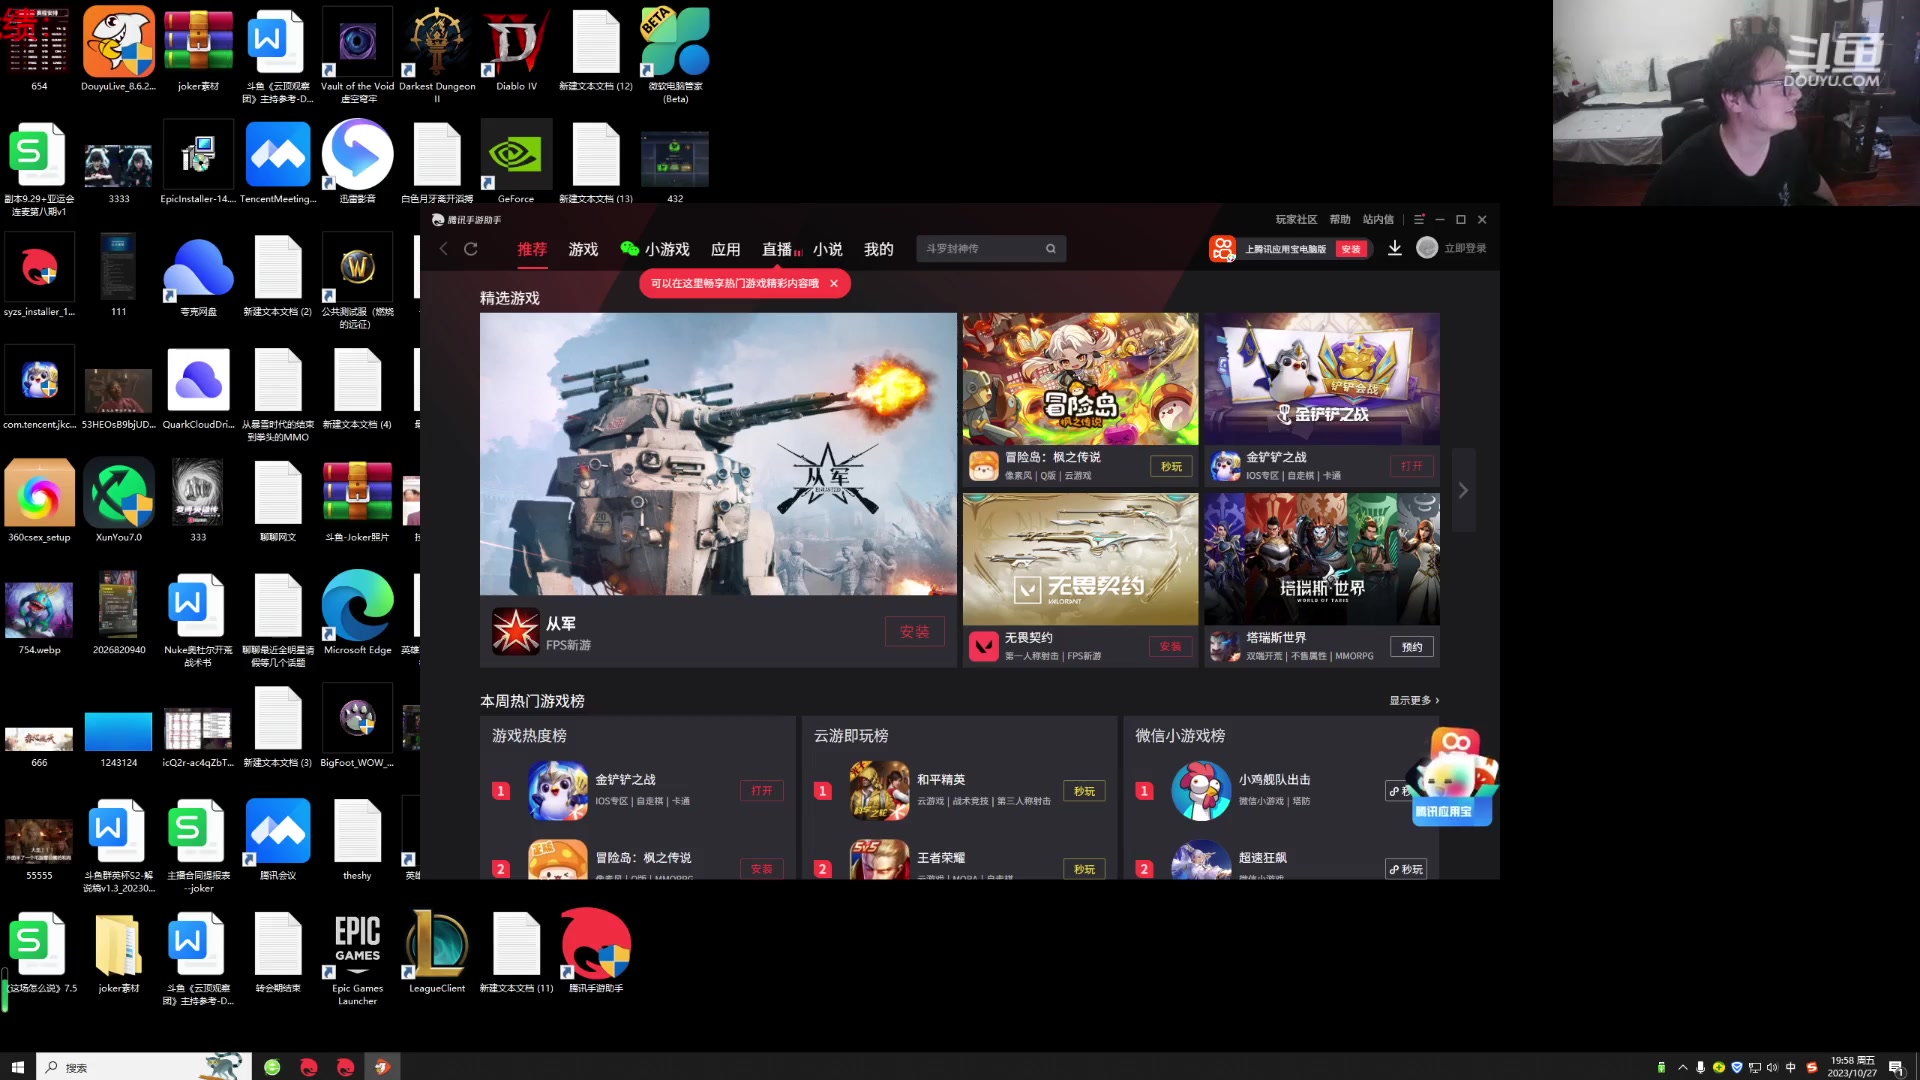Viewport: 1920px width, 1080px height.
Task: Click 安装 next to 上腾讯应用宝电脑版
Action: [1350, 249]
